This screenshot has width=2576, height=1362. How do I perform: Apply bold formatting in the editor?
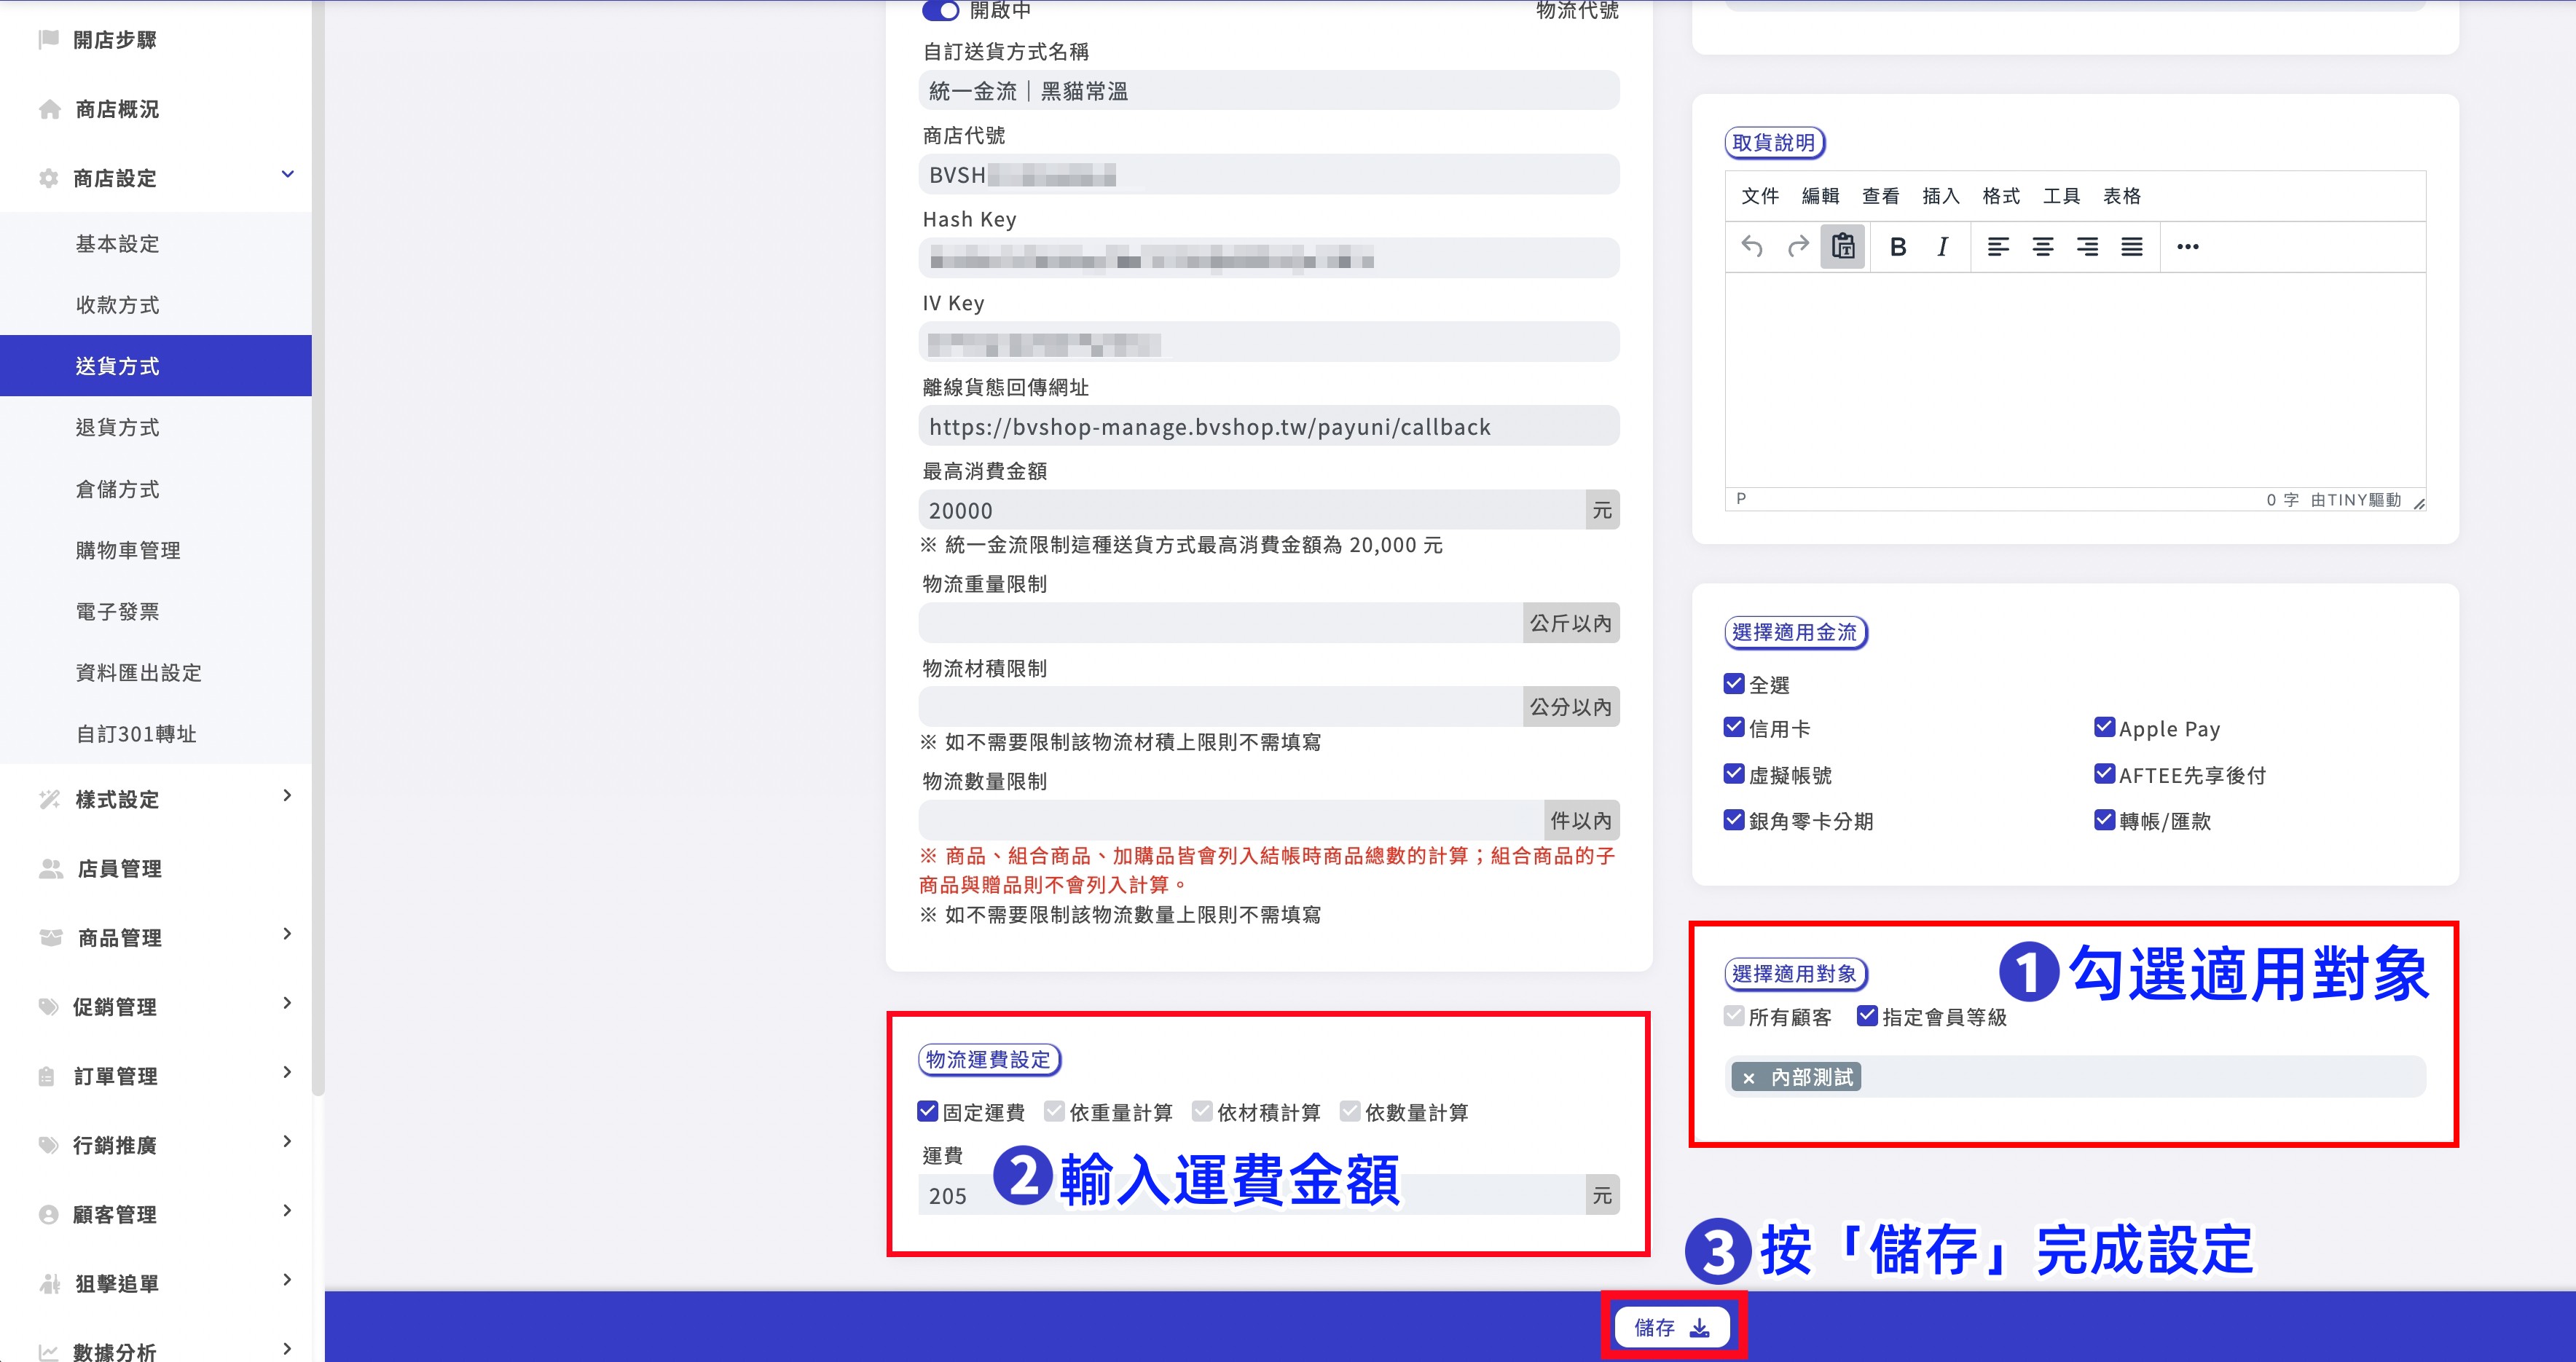coord(1898,246)
